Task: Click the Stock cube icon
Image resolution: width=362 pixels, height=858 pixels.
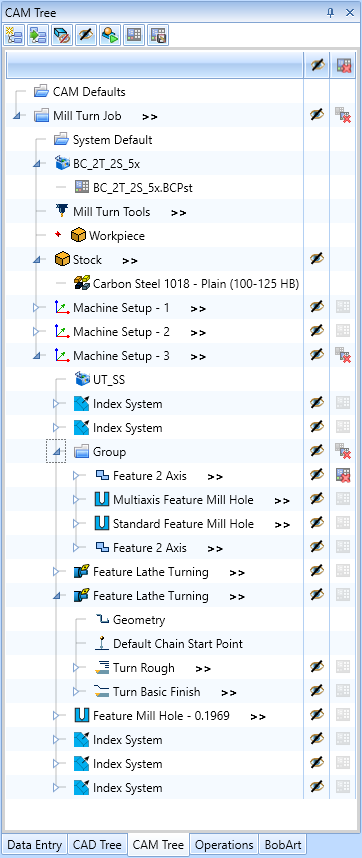Action: tap(62, 260)
